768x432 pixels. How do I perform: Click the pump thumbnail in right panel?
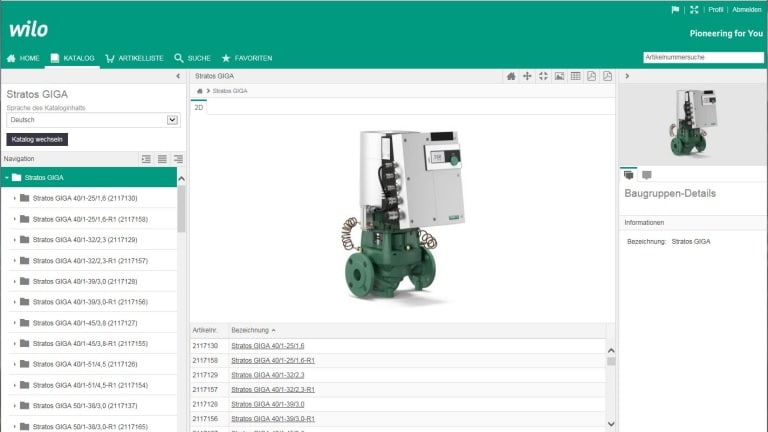coord(693,123)
